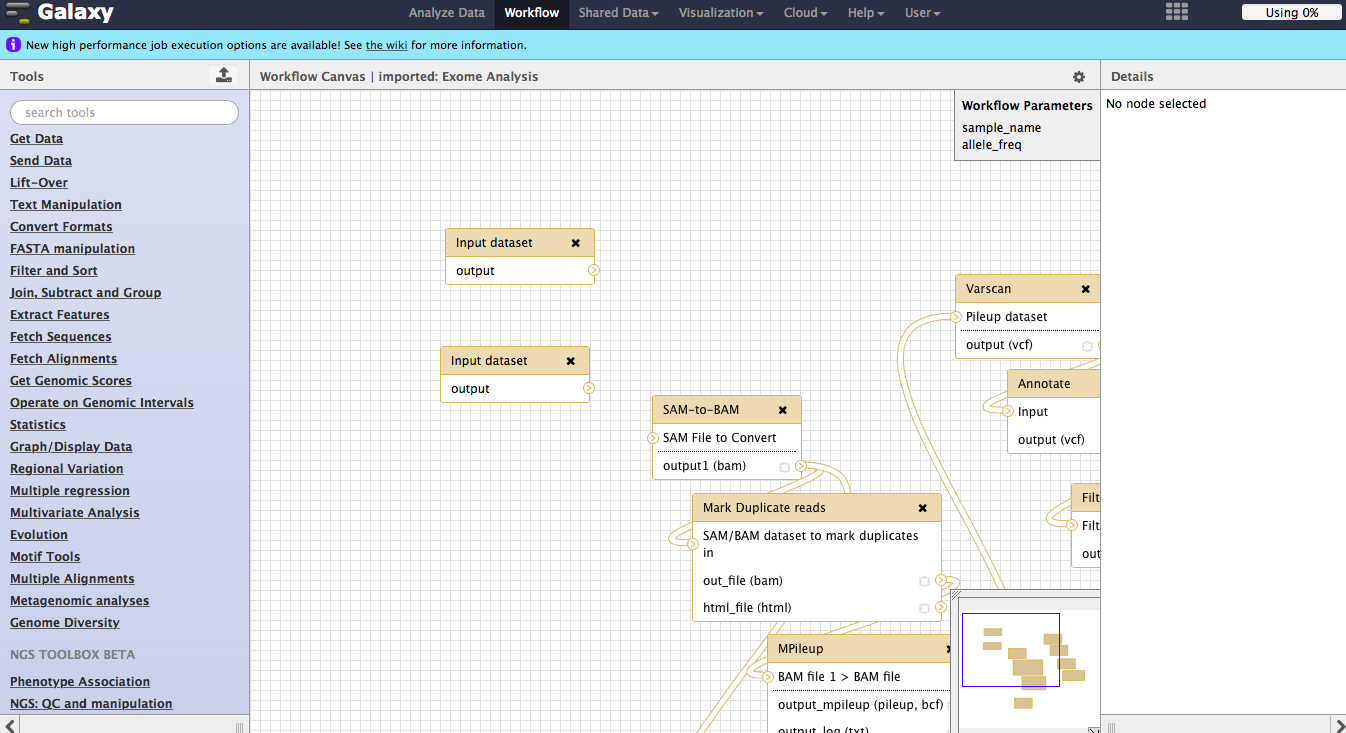Toggle out_file (bam) output checkbox
The height and width of the screenshot is (733, 1346).
[924, 581]
